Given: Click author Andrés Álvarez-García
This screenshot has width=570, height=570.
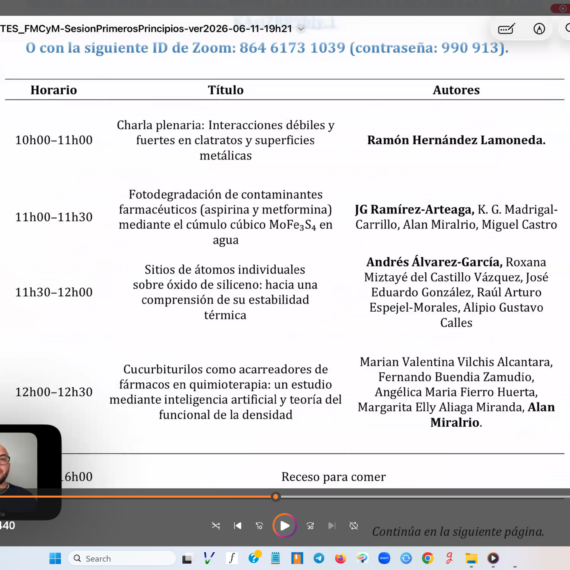Looking at the screenshot, I should [x=434, y=262].
